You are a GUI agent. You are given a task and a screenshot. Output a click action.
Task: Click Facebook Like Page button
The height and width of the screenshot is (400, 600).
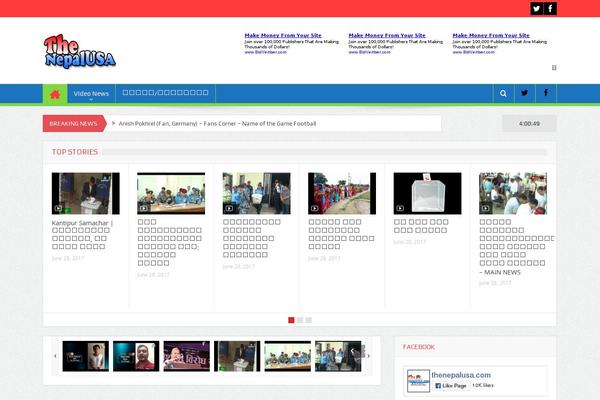click(x=451, y=385)
